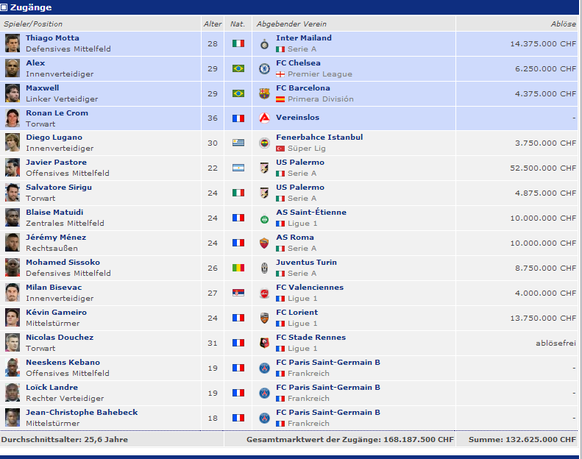
Task: Open the Alex player link
Action: tap(35, 63)
